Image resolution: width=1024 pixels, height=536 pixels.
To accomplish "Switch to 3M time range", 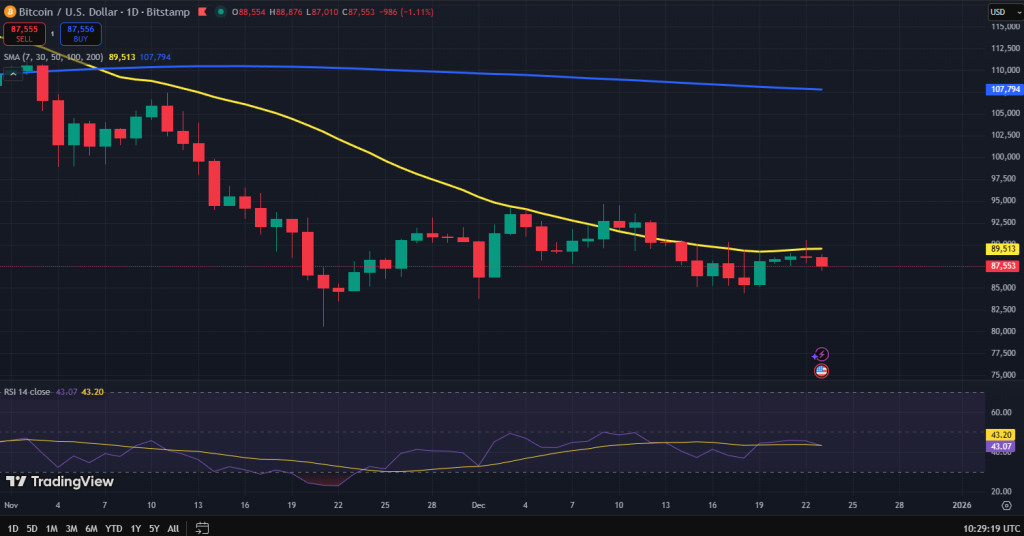I will coord(72,528).
